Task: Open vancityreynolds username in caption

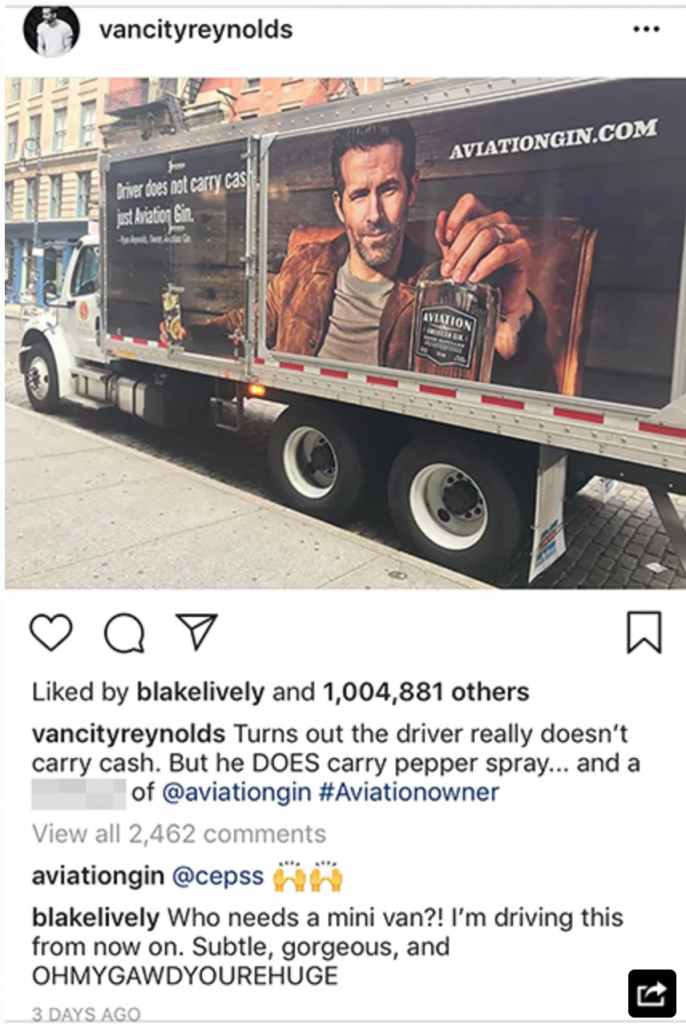Action: point(128,734)
